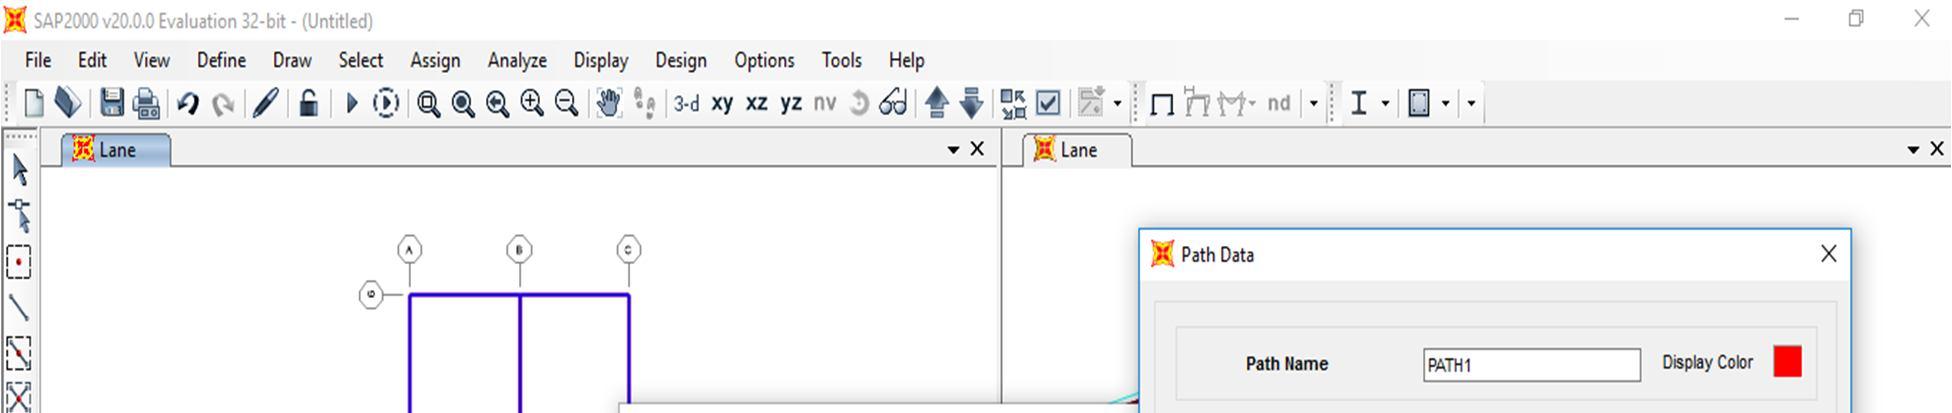Select the left Lane view tab
Viewport: 1952px width, 413px height.
pos(115,150)
